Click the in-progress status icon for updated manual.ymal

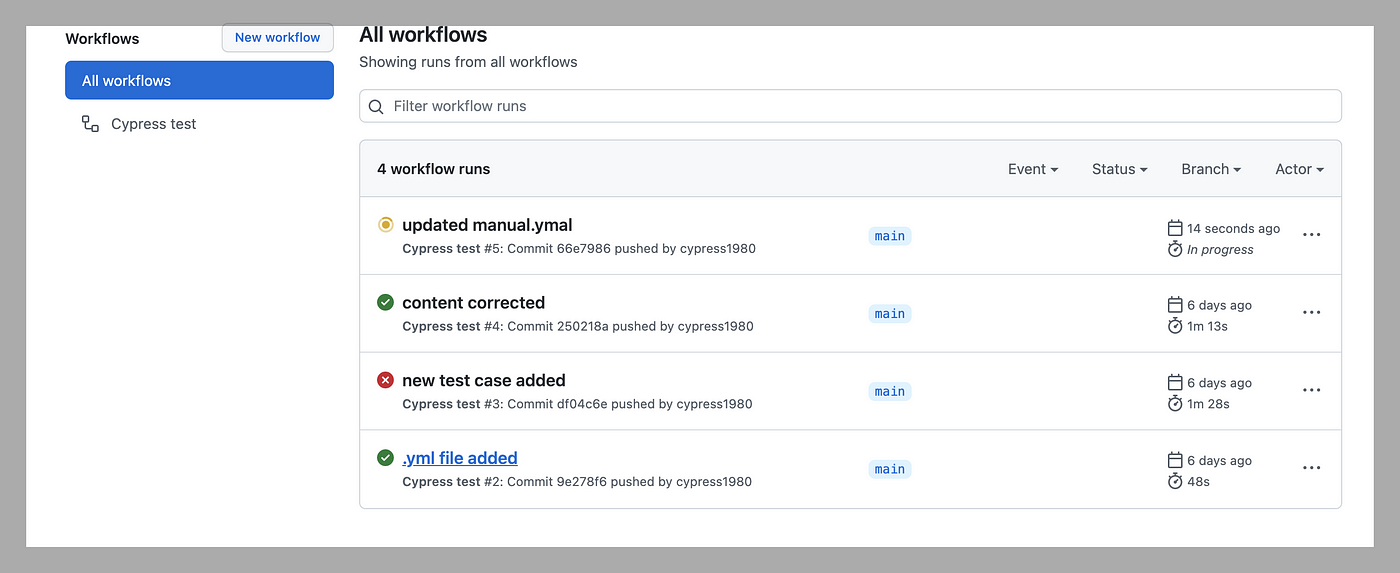click(385, 225)
